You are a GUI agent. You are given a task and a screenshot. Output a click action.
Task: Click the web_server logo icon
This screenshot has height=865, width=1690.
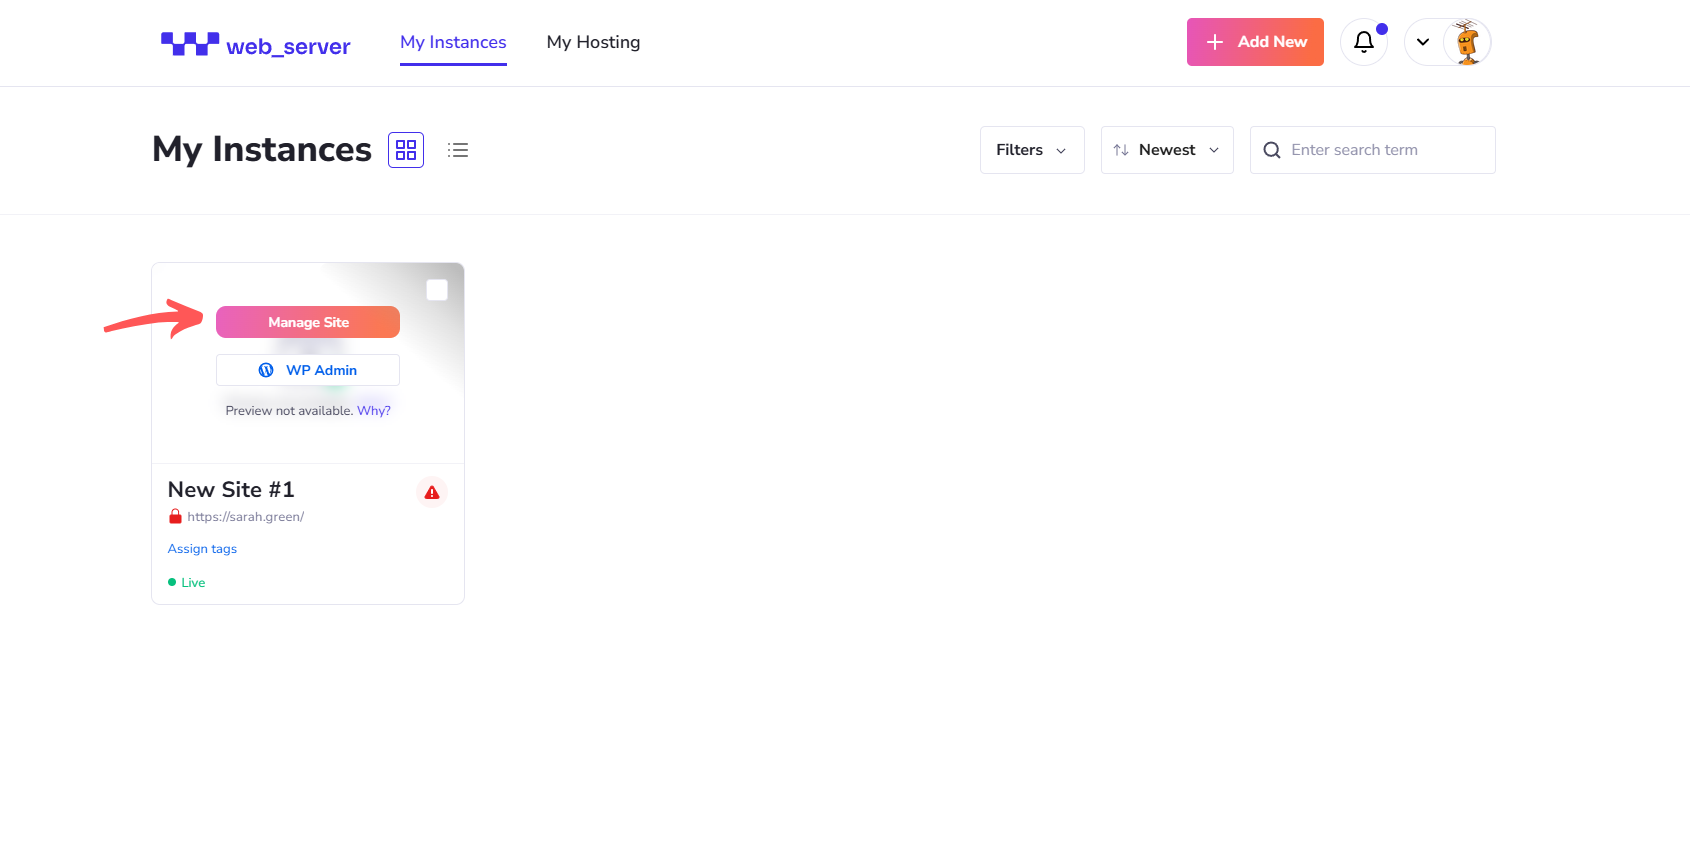(190, 44)
